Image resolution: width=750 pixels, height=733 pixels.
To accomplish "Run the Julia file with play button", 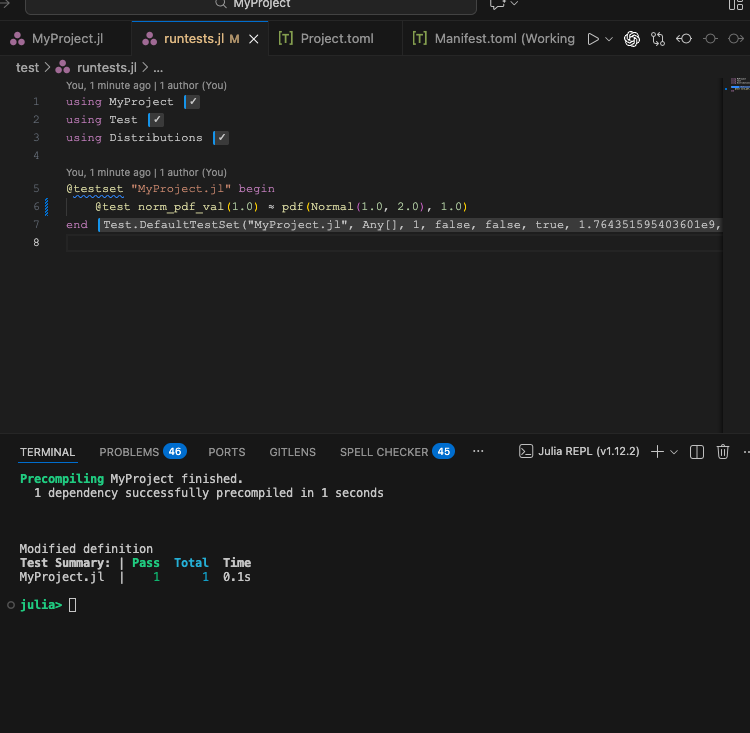I will (593, 39).
